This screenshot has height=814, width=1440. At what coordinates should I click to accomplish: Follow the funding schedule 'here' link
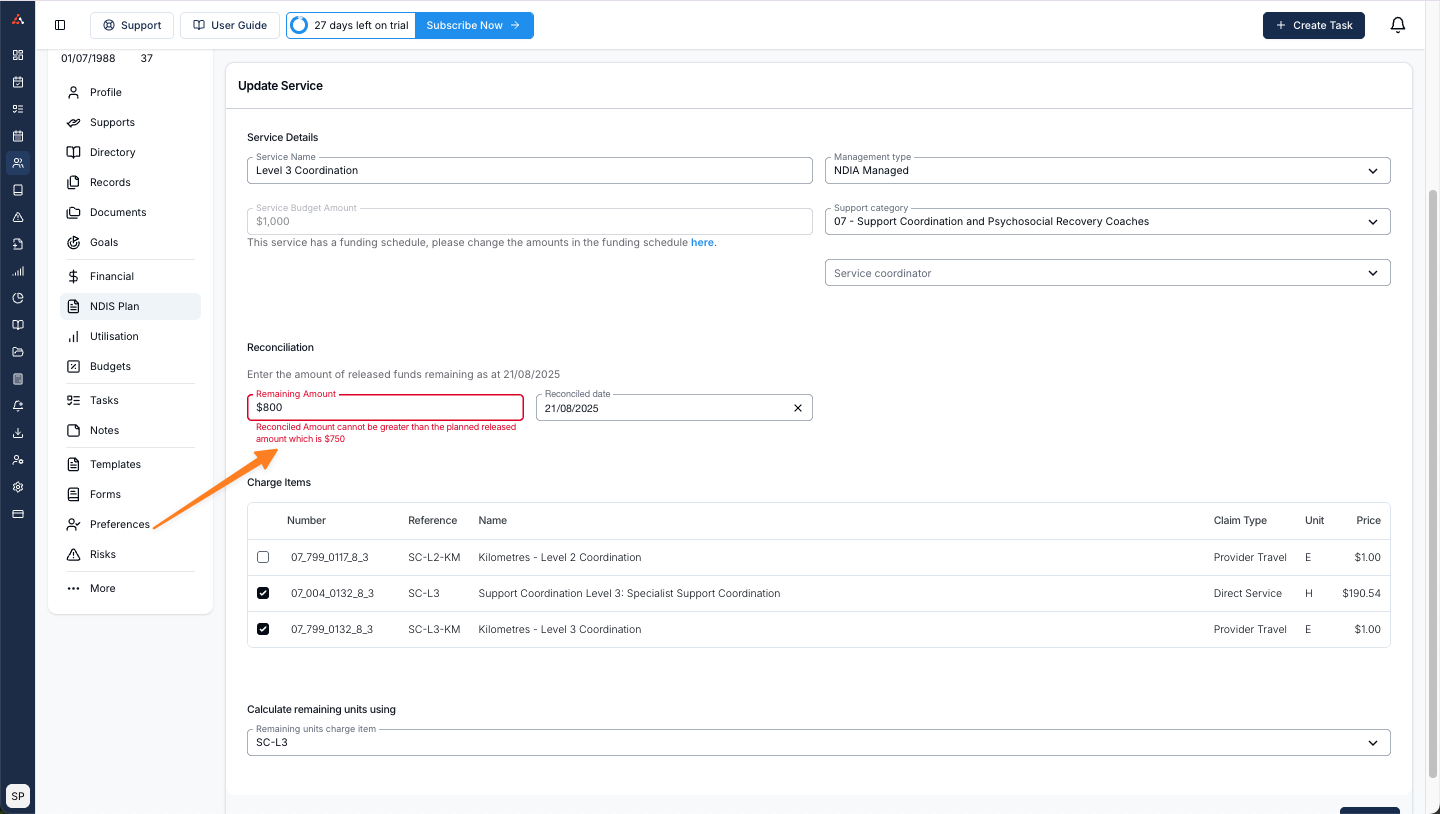pyautogui.click(x=702, y=242)
